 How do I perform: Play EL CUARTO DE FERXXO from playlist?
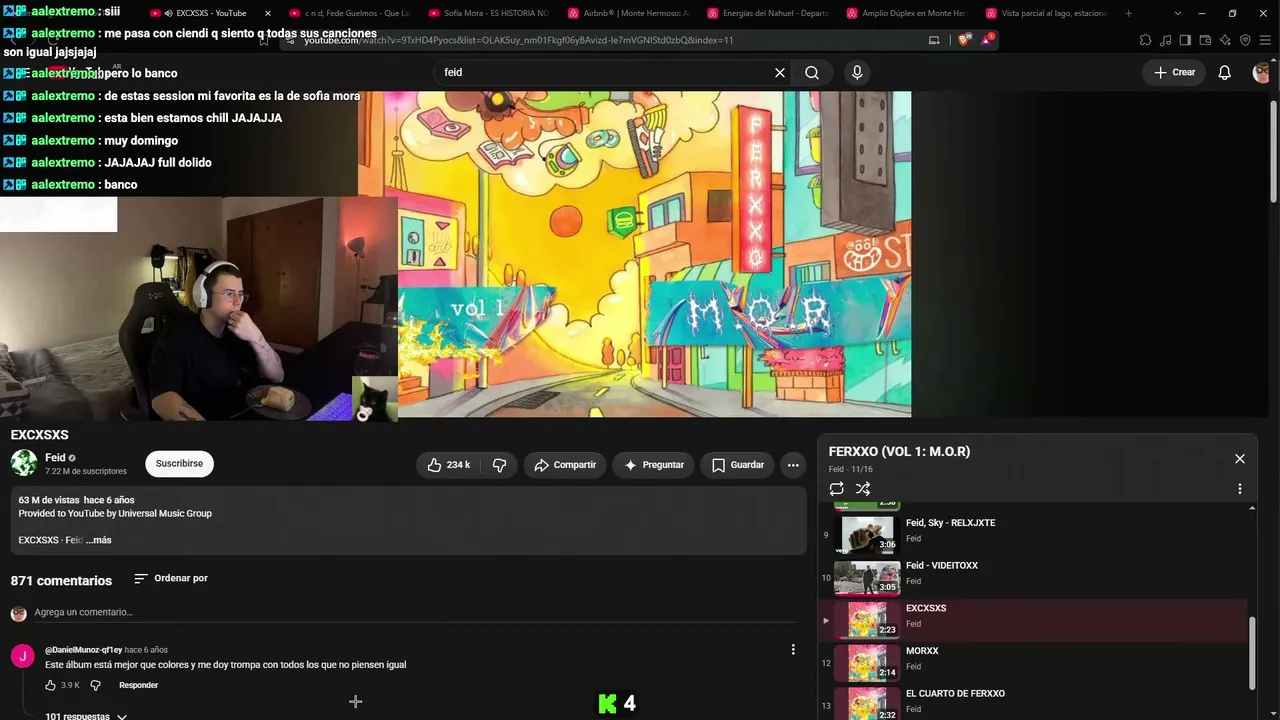1034,702
